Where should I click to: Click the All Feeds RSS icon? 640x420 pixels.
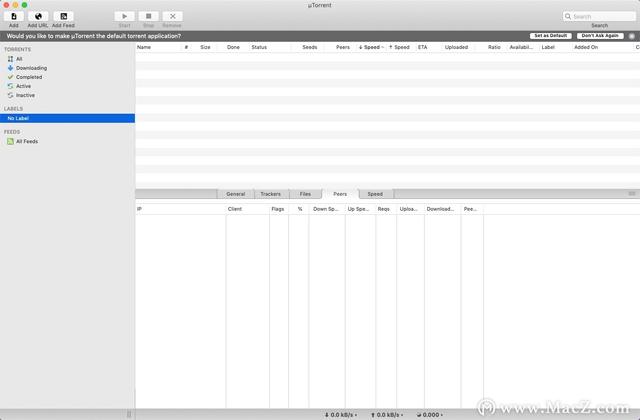click(x=10, y=141)
